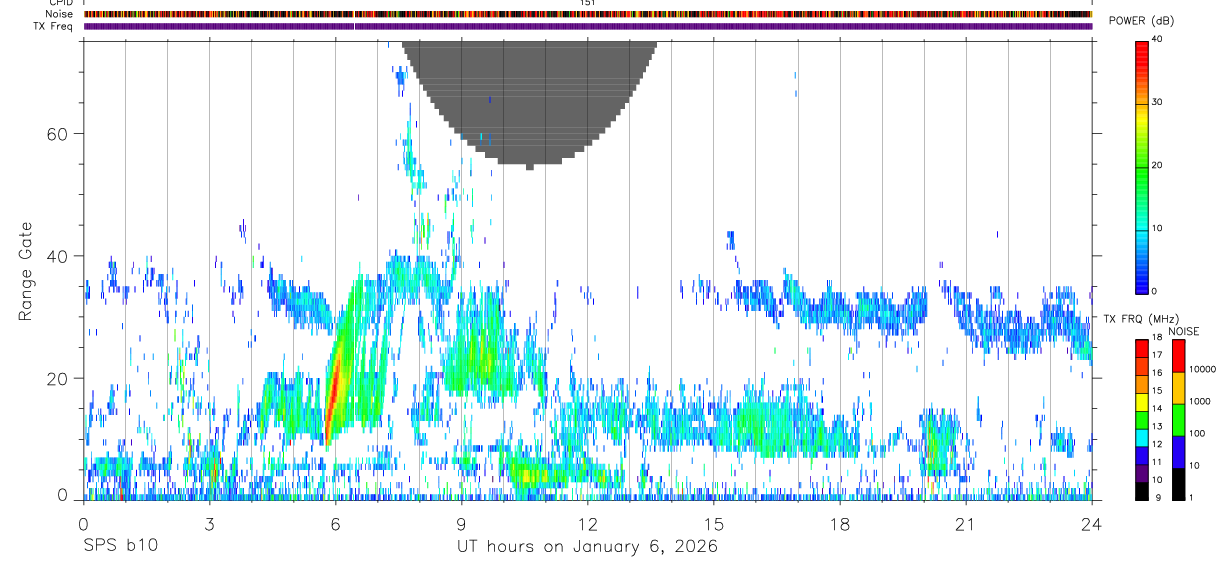
Task: Click the time axis tick label 9
Action: (461, 523)
